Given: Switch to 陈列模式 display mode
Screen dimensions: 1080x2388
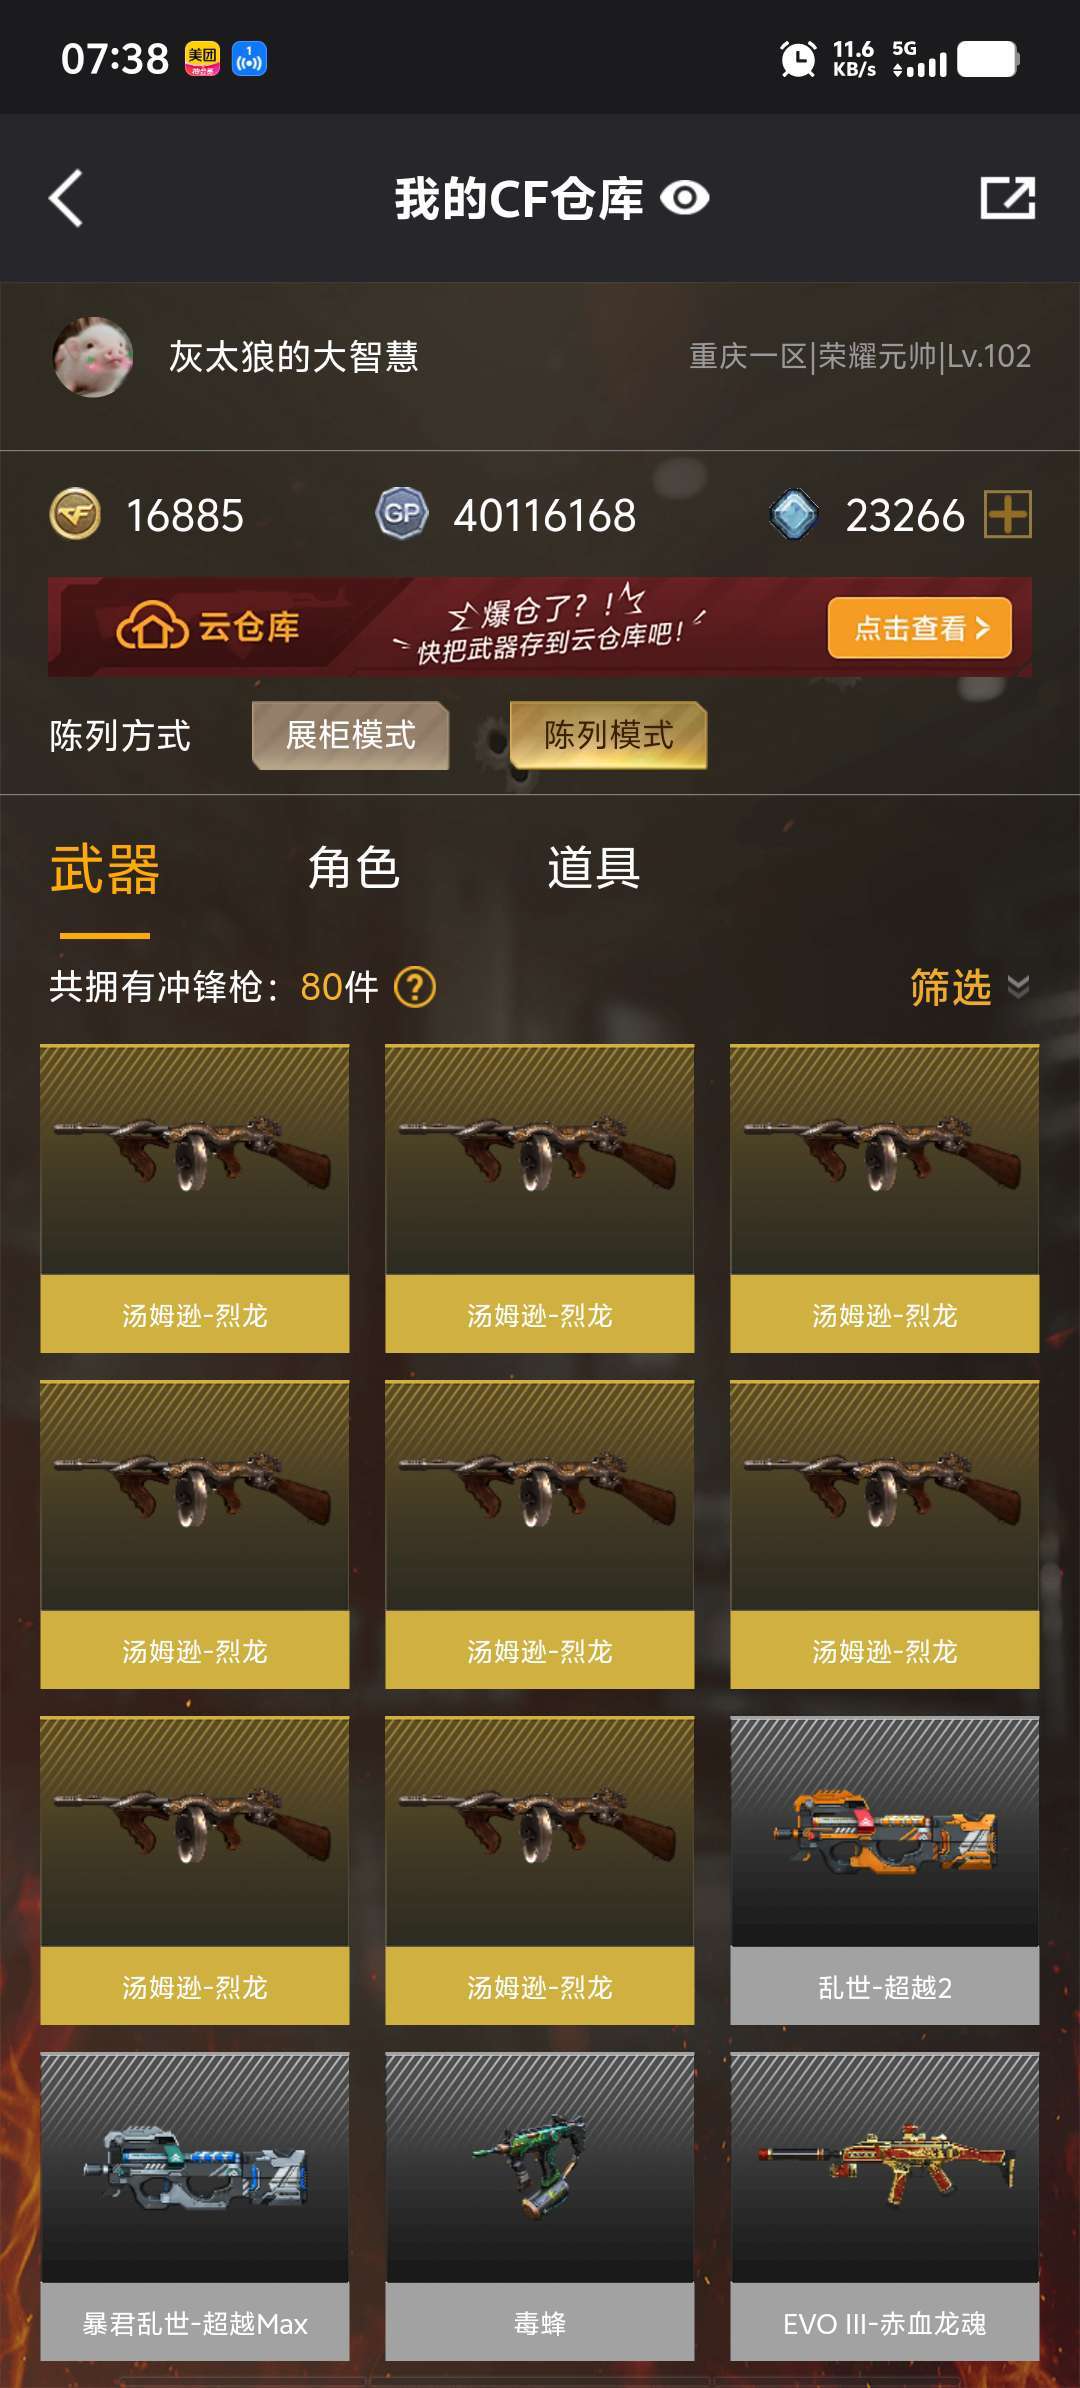Looking at the screenshot, I should (x=608, y=735).
